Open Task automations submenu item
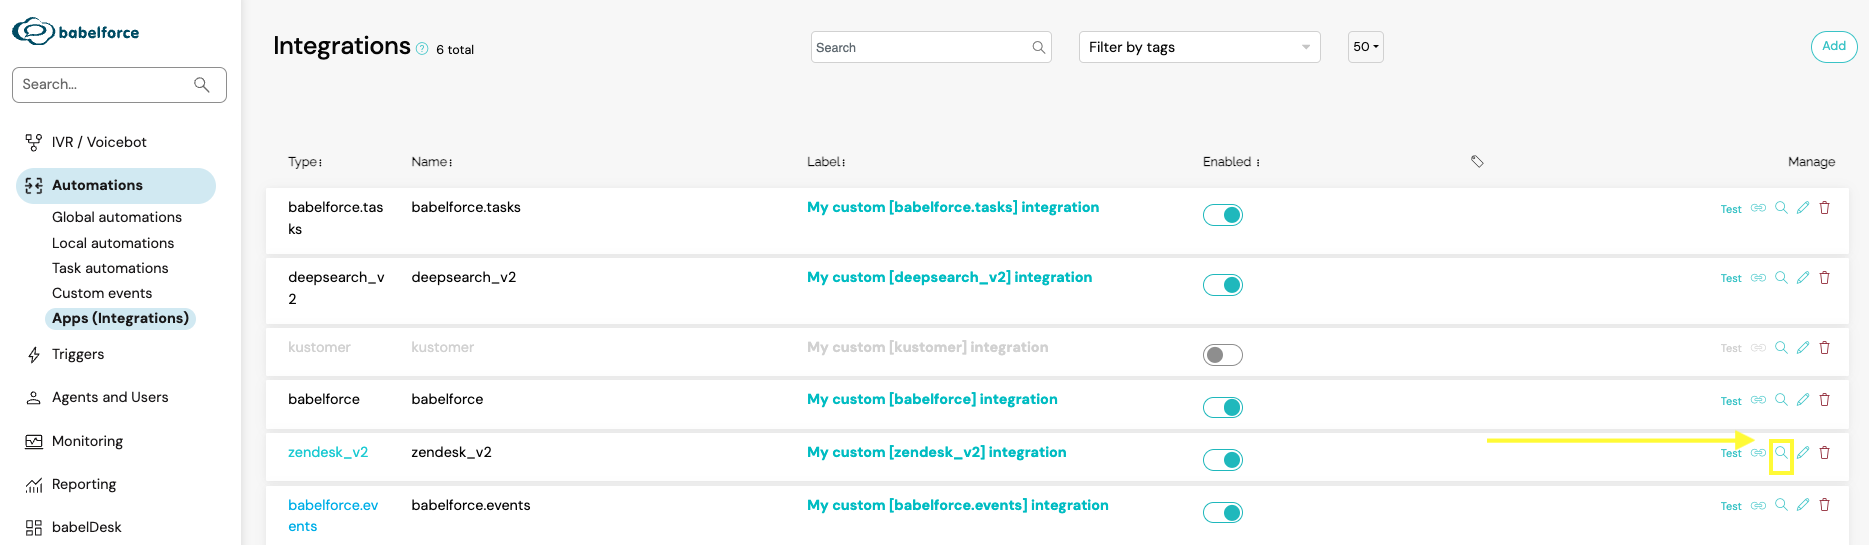Screen dimensions: 1869x545 point(110,268)
